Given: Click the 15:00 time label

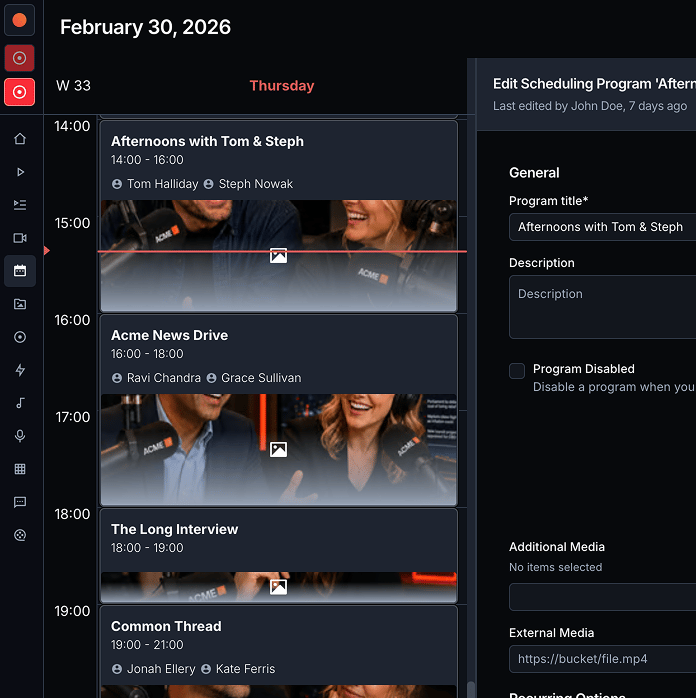Looking at the screenshot, I should click(x=72, y=223).
